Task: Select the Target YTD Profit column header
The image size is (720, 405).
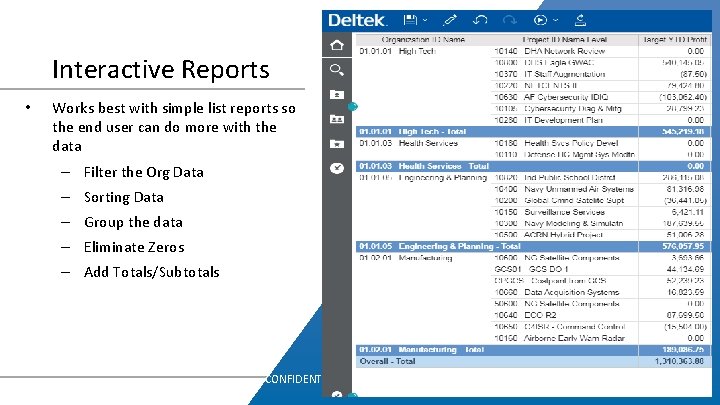Action: click(675, 39)
